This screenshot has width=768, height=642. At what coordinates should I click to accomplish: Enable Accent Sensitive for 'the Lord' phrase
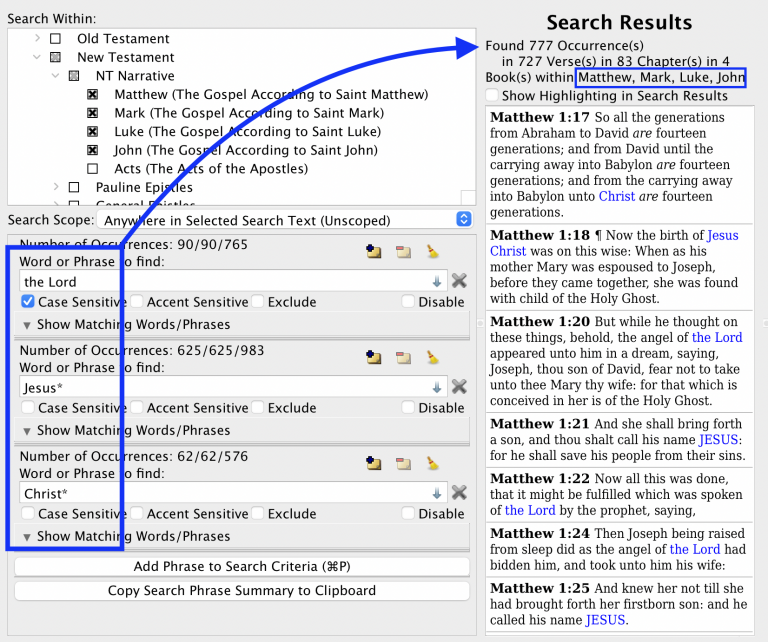[137, 301]
